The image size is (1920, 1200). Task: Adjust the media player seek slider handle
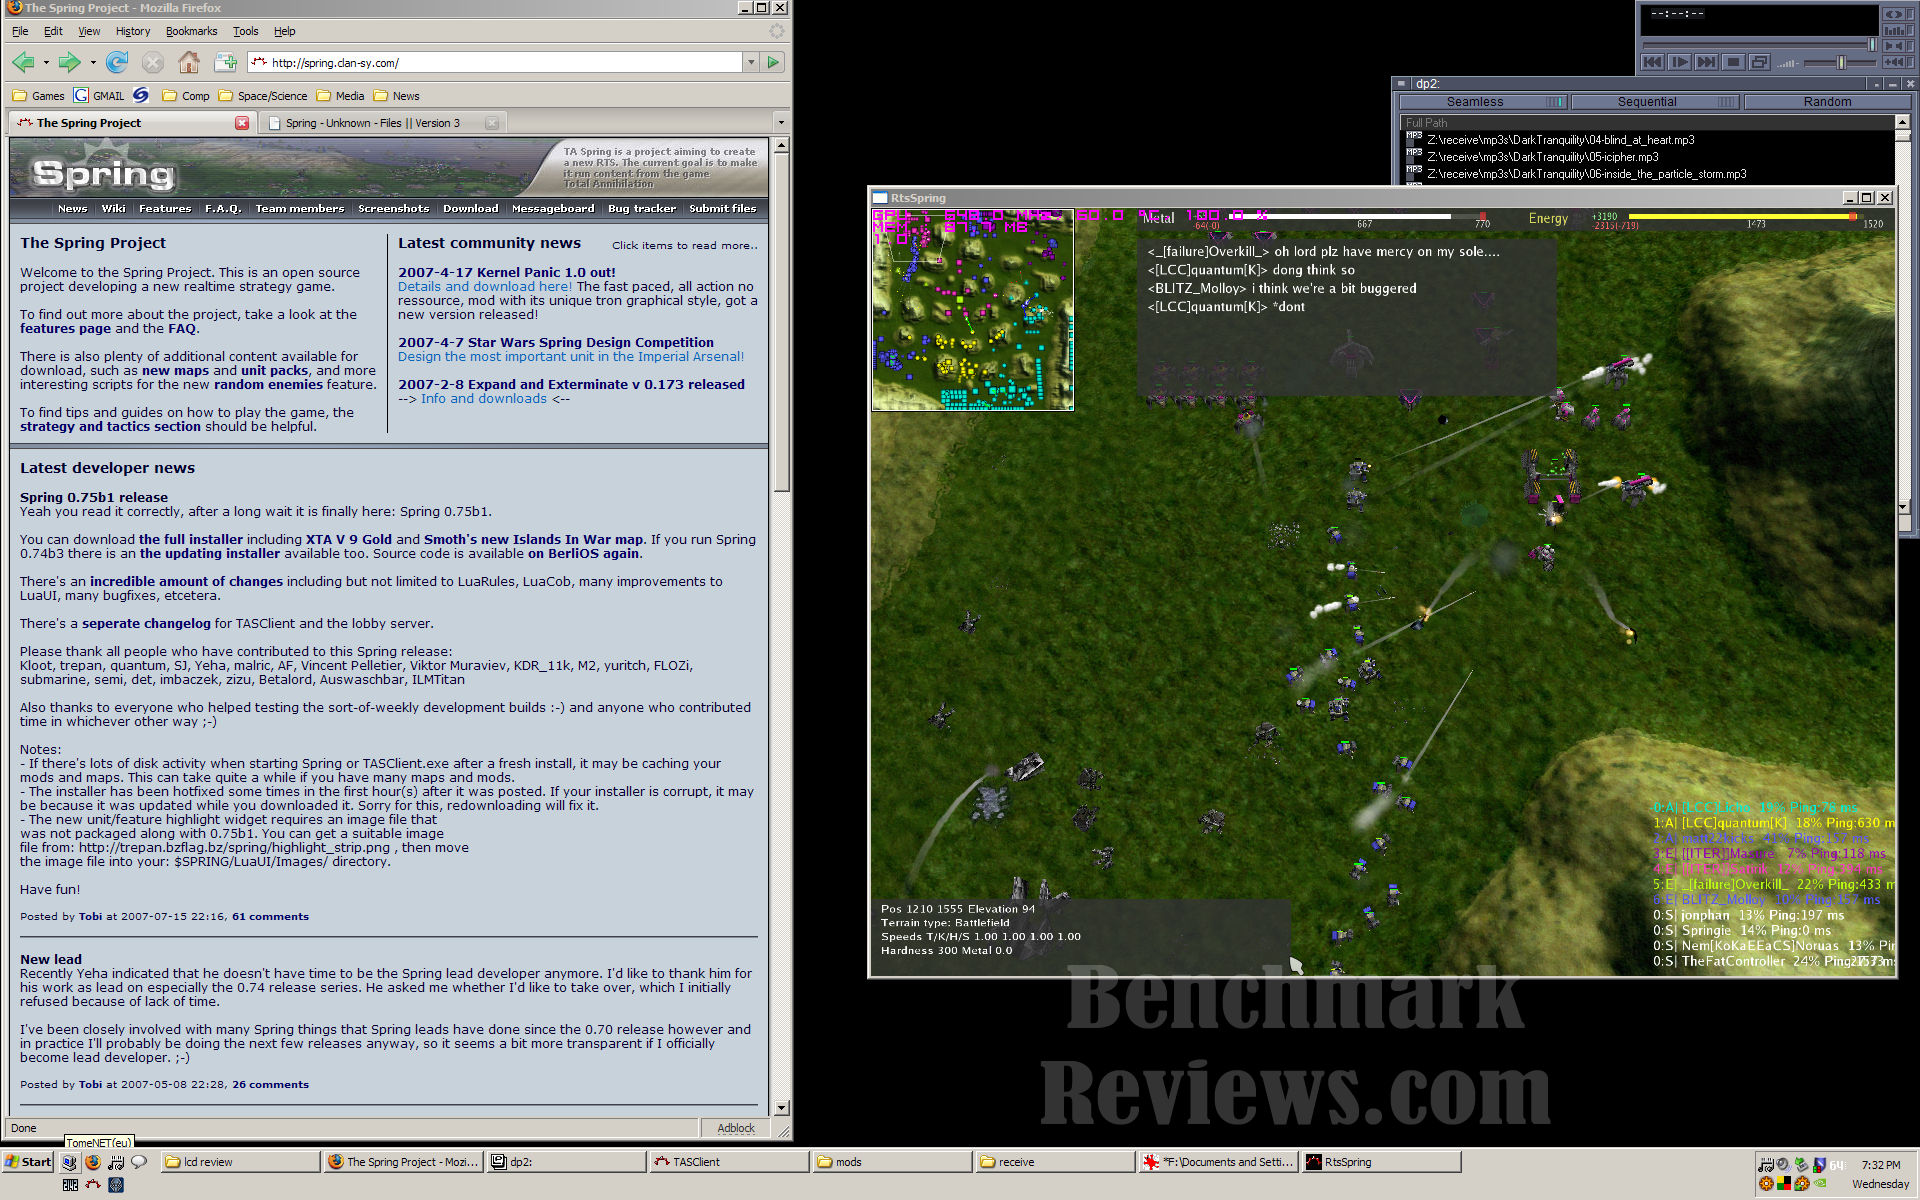pyautogui.click(x=1872, y=44)
